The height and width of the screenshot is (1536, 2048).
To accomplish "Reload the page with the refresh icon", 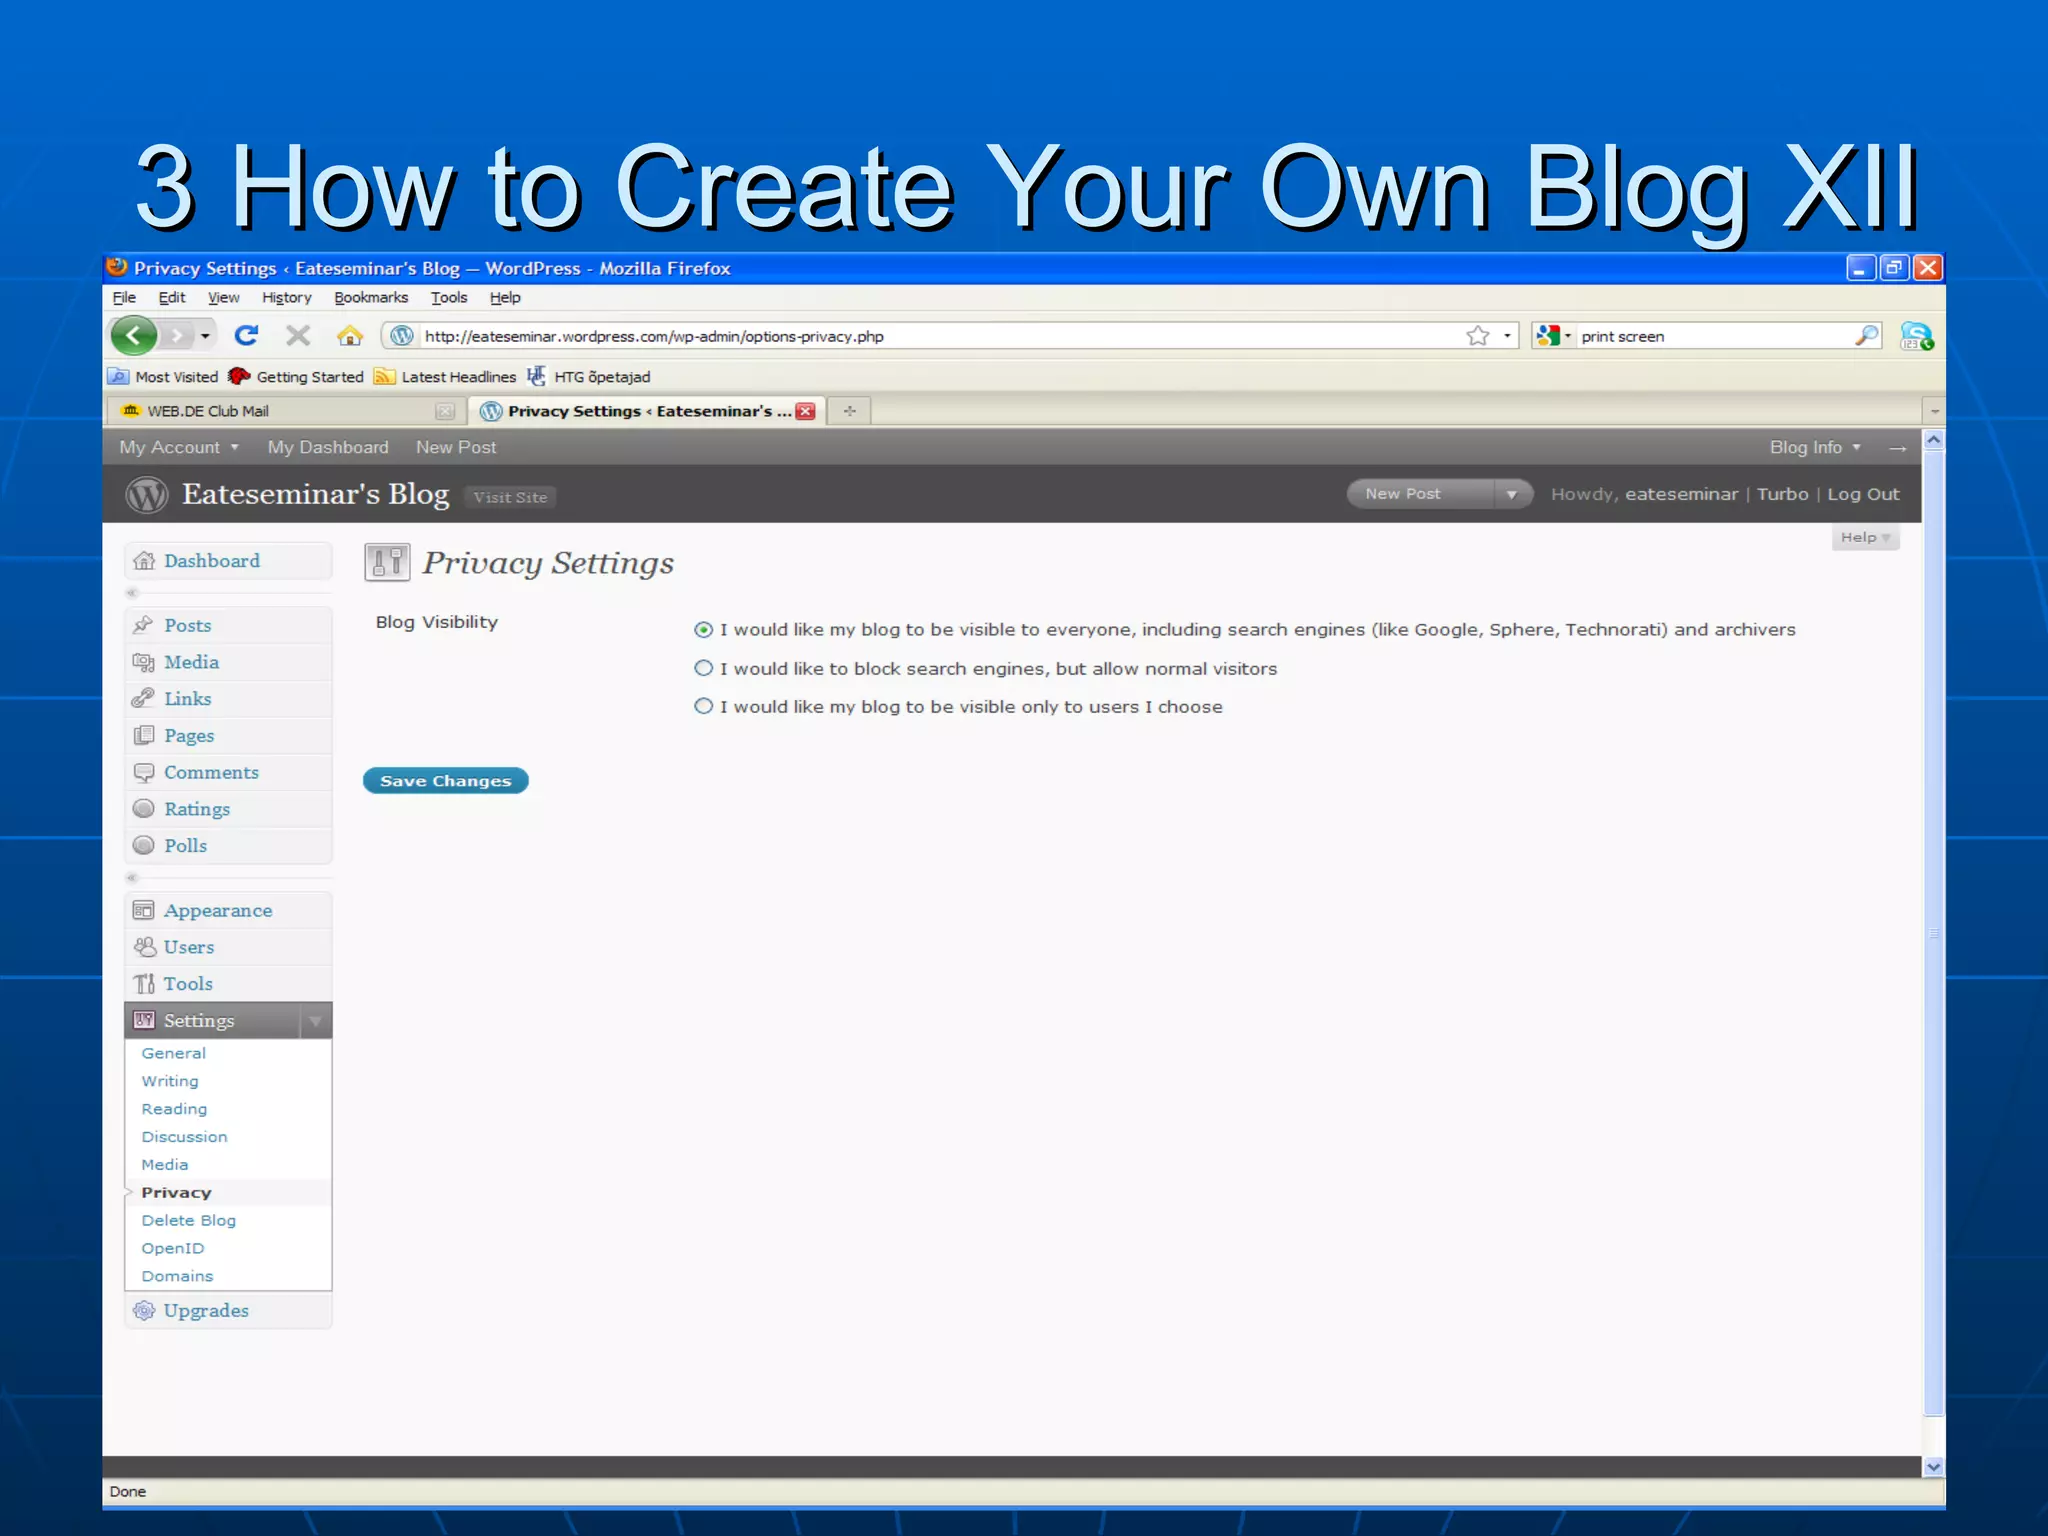I will point(246,336).
